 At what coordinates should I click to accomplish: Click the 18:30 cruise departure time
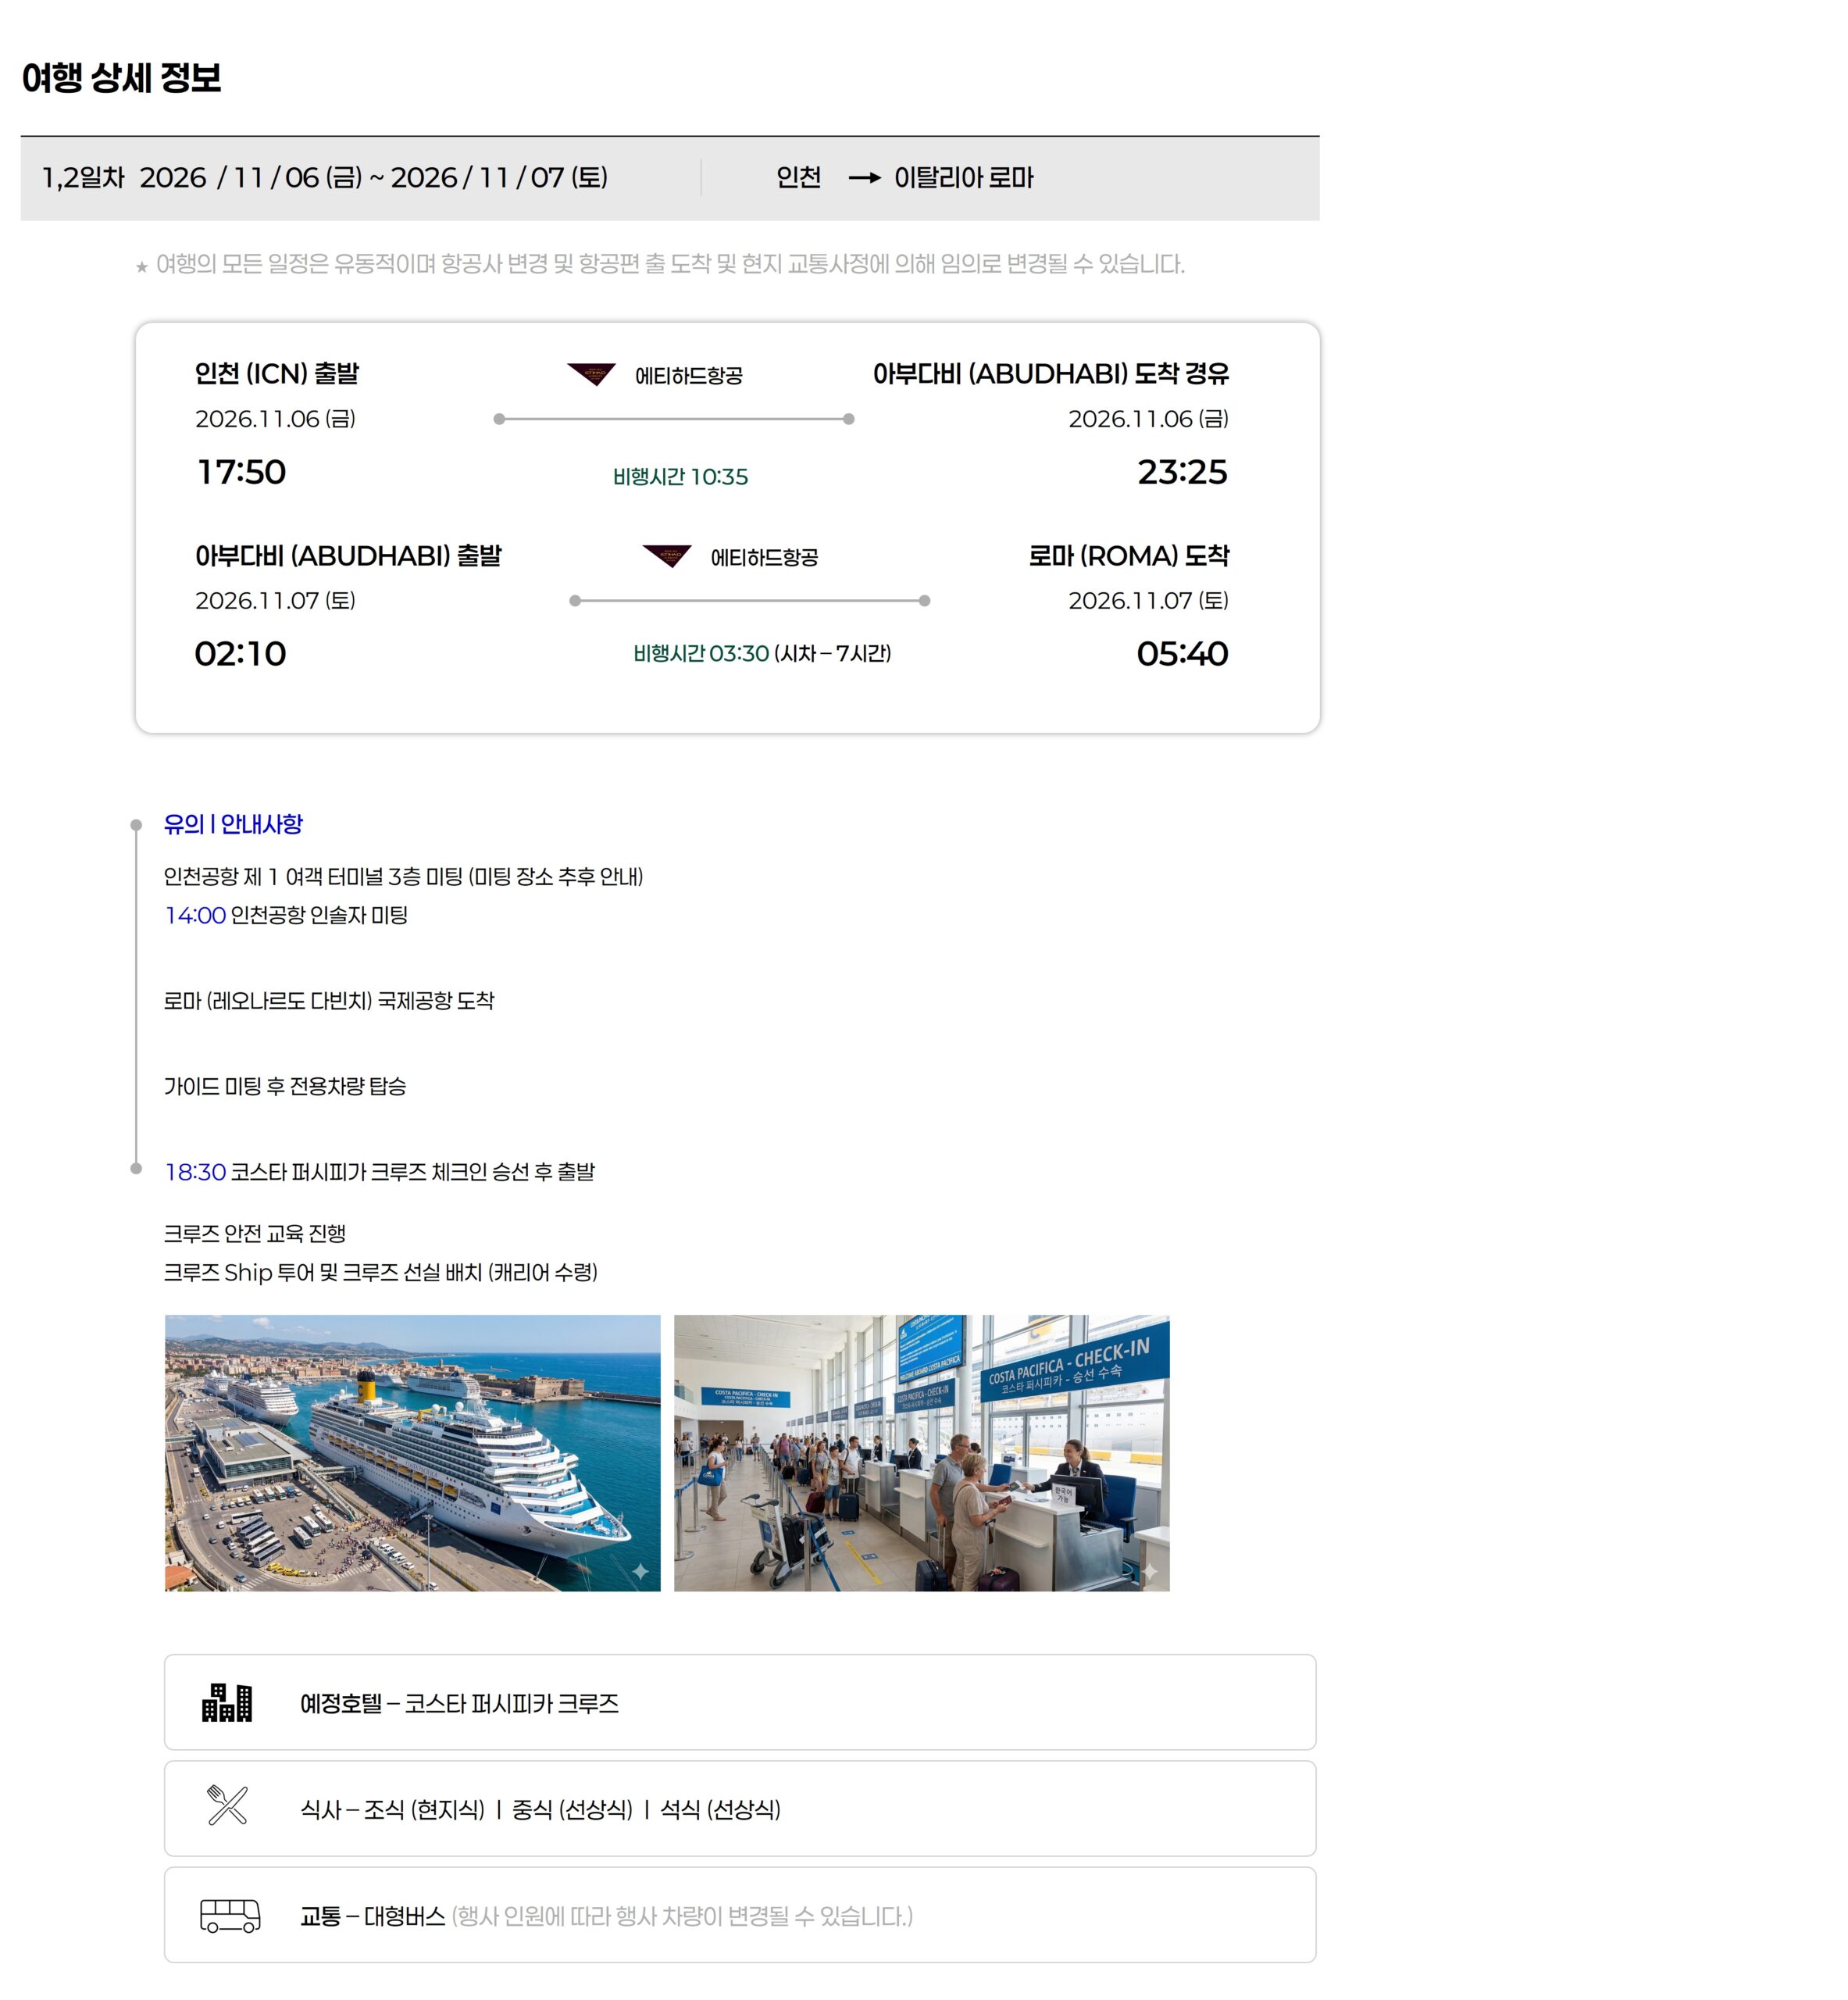pyautogui.click(x=195, y=1171)
